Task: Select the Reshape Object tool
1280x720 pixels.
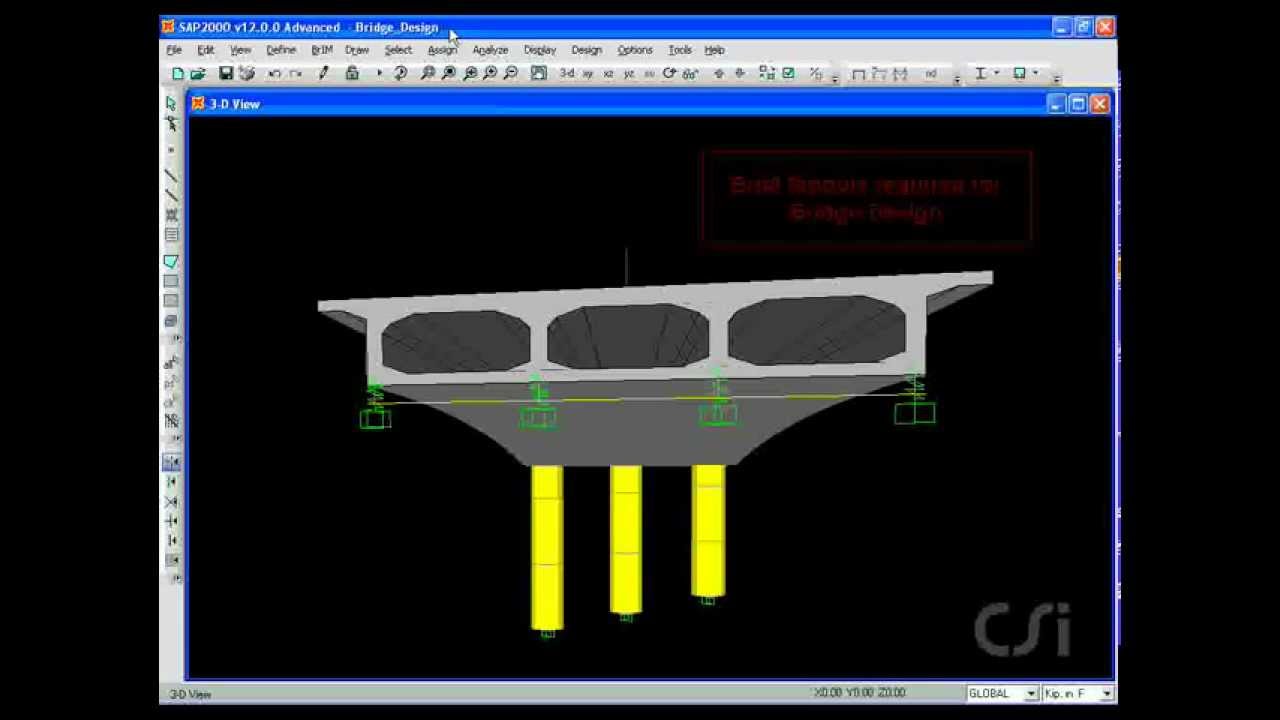Action: click(171, 123)
